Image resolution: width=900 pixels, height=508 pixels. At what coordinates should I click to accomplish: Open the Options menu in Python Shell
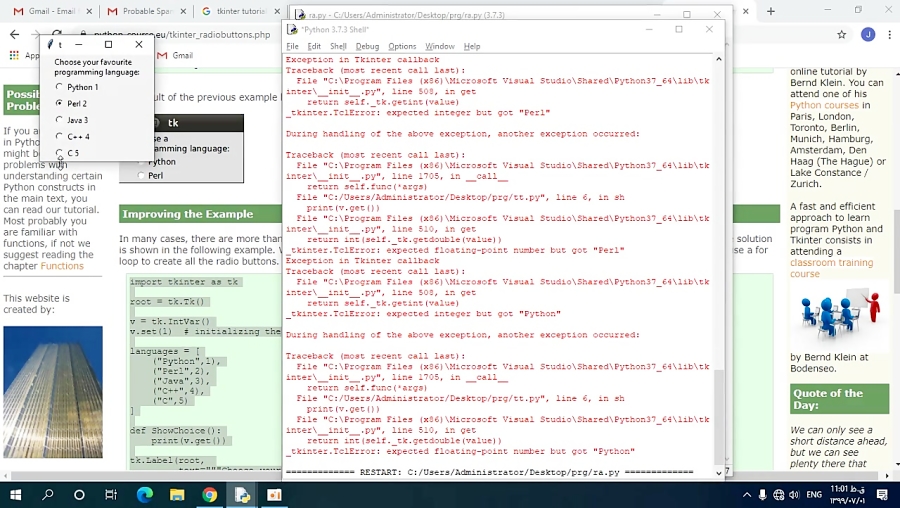pyautogui.click(x=402, y=46)
